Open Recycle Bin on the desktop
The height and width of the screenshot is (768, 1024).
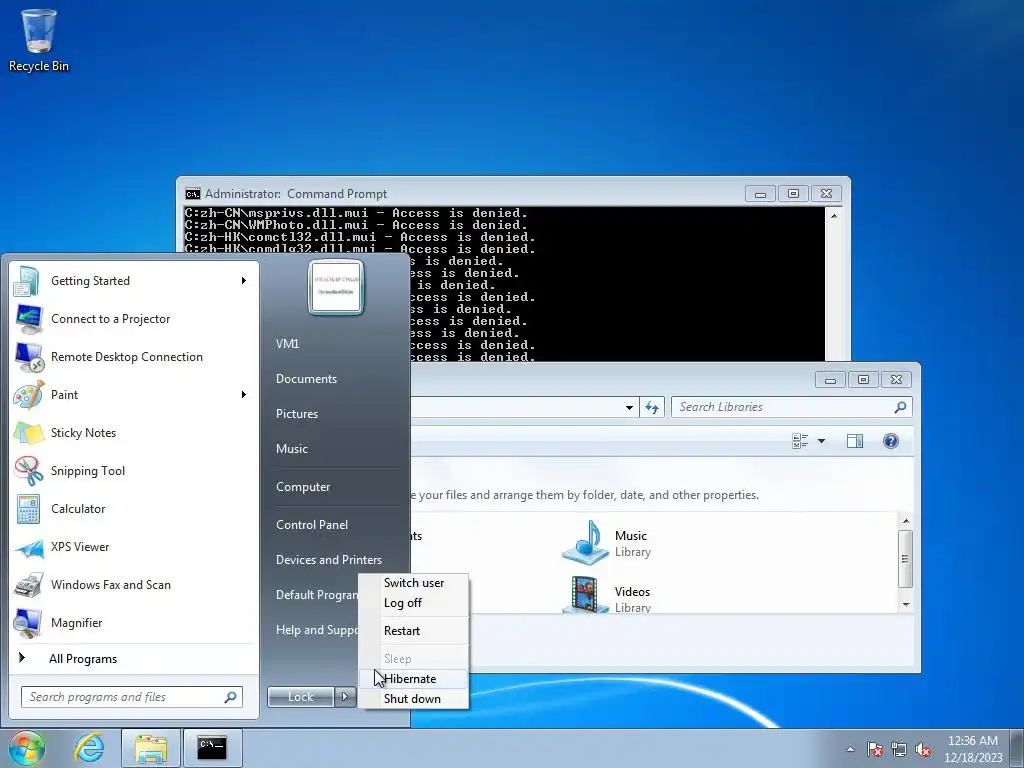[39, 39]
